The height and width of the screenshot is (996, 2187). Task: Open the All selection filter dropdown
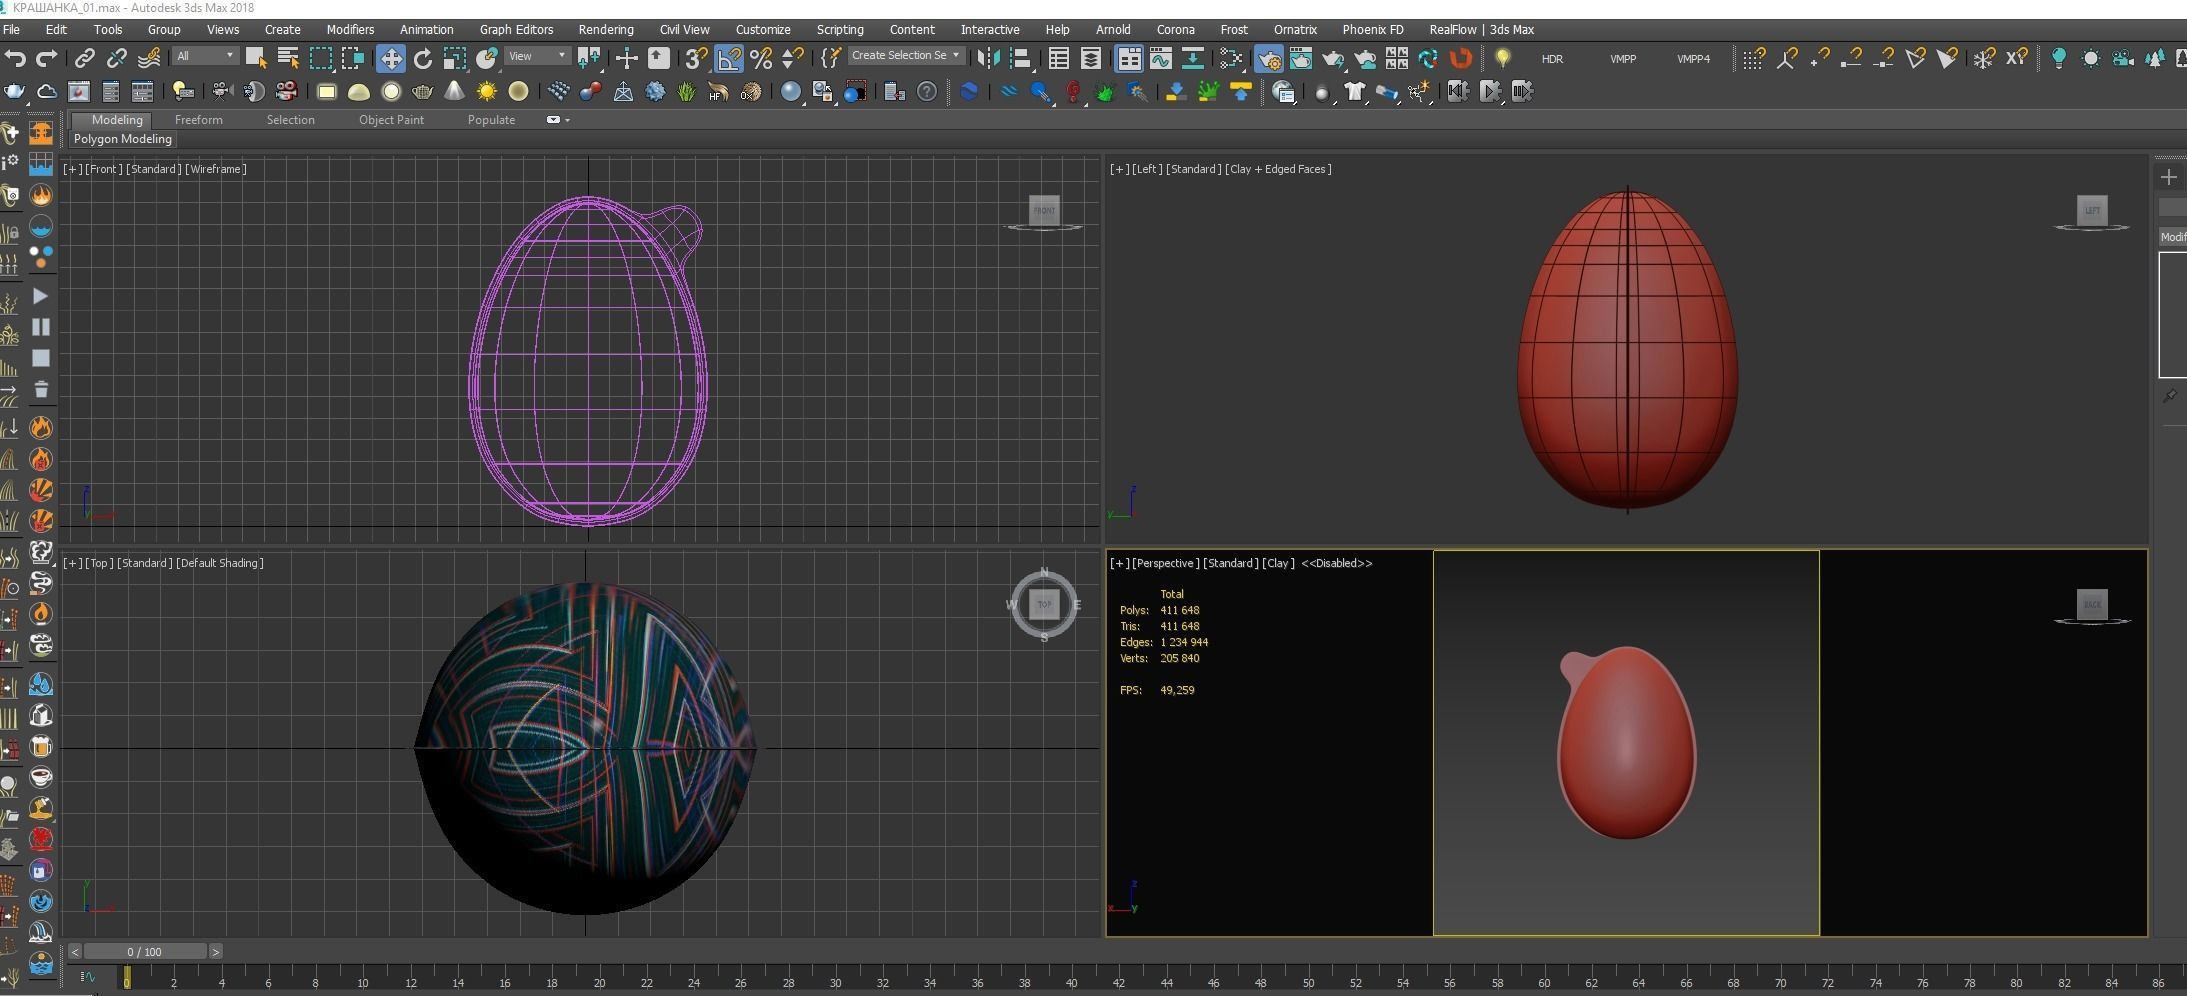(x=205, y=56)
